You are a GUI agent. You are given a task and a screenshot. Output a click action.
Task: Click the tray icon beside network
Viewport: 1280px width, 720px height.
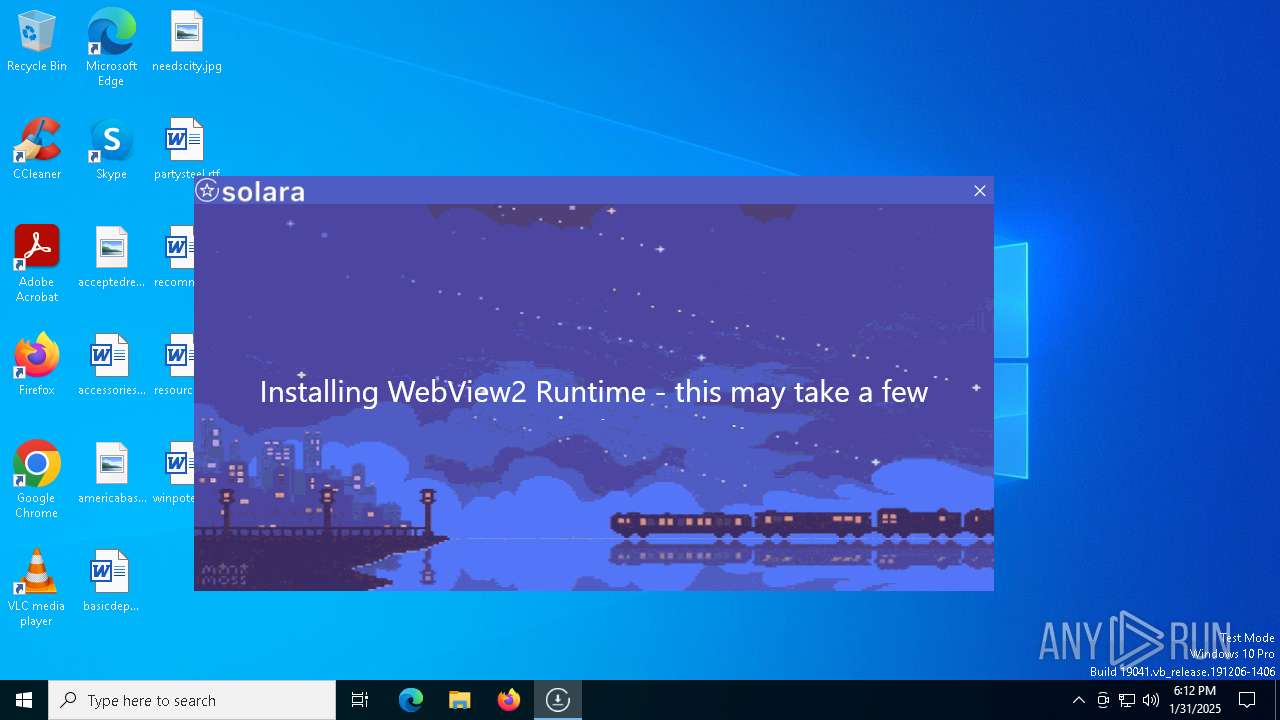tap(1103, 700)
